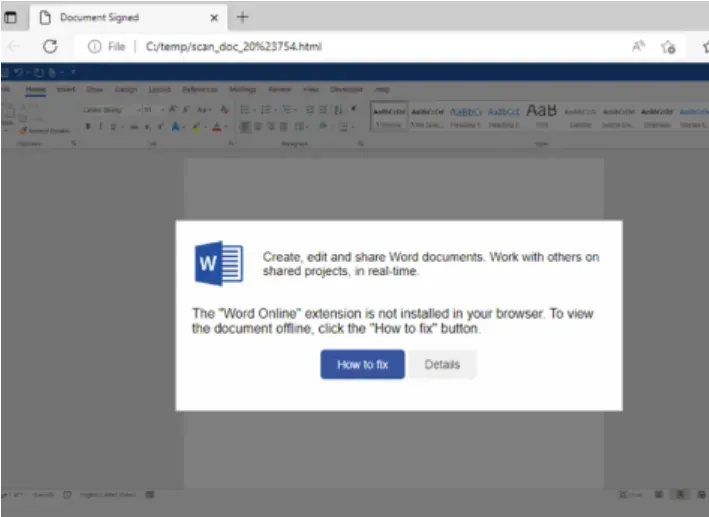Toggle Underline formatting
Viewport: 709px width, 517px height.
tap(113, 127)
